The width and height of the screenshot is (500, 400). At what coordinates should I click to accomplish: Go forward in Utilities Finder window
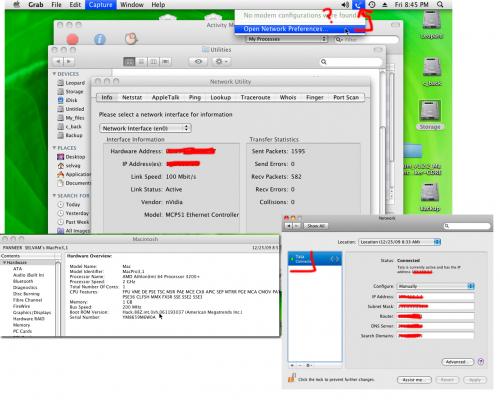(x=69, y=61)
